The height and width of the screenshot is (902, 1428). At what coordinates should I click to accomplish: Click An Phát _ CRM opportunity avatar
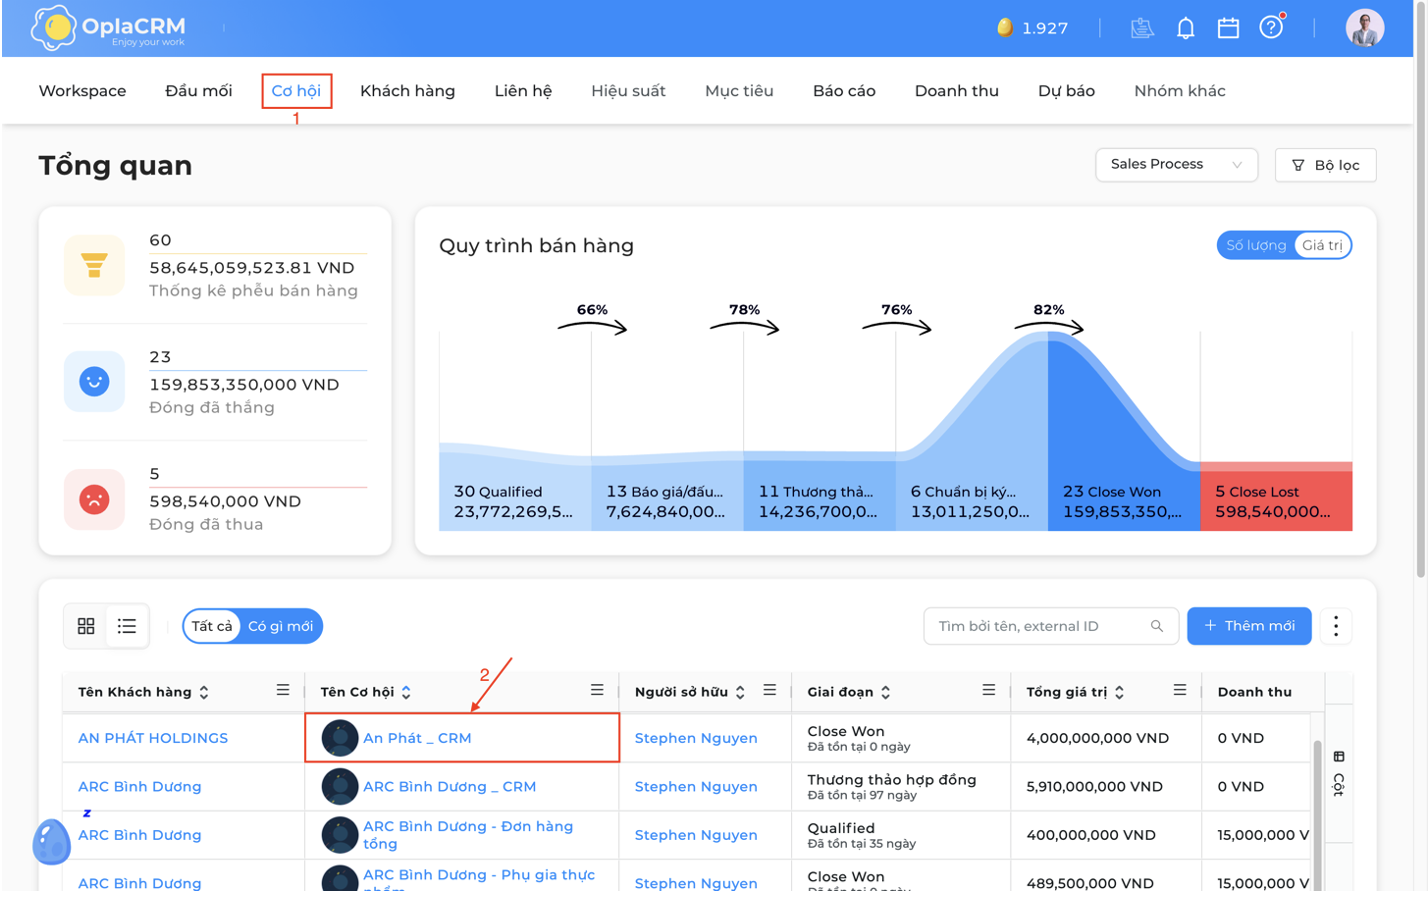[340, 738]
